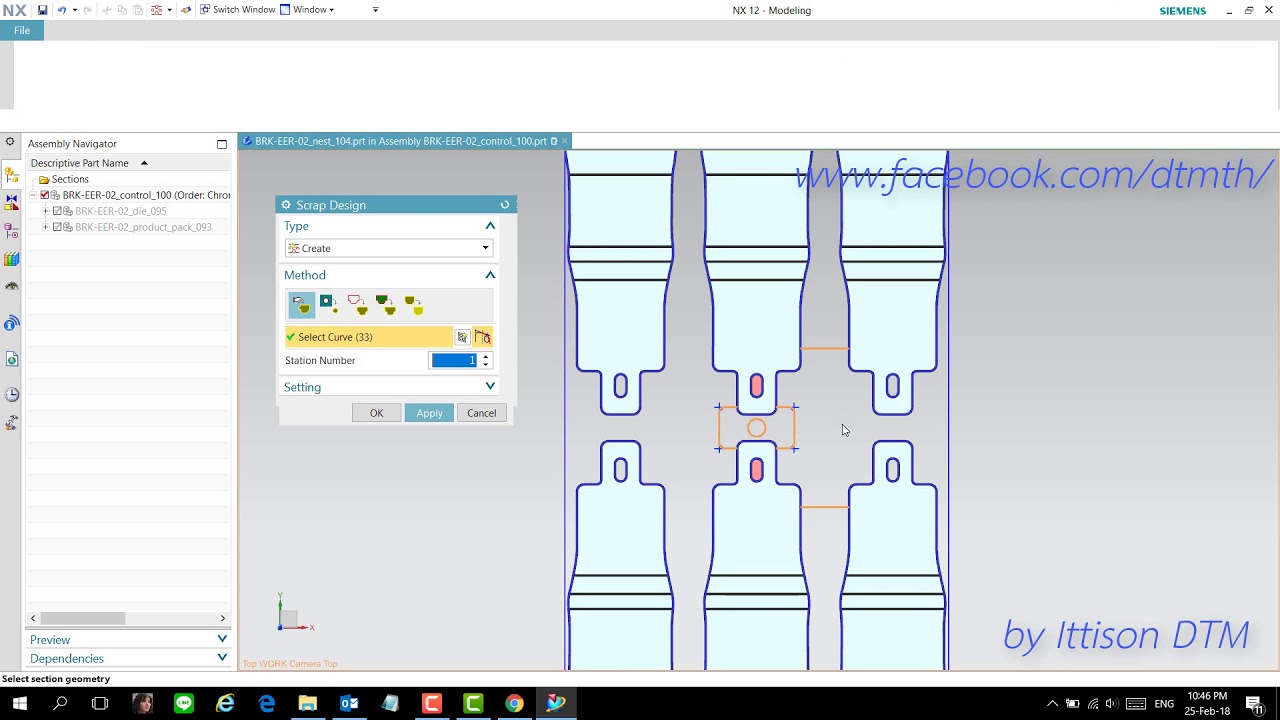Collapse the Method section
Image resolution: width=1280 pixels, height=720 pixels.
[490, 275]
